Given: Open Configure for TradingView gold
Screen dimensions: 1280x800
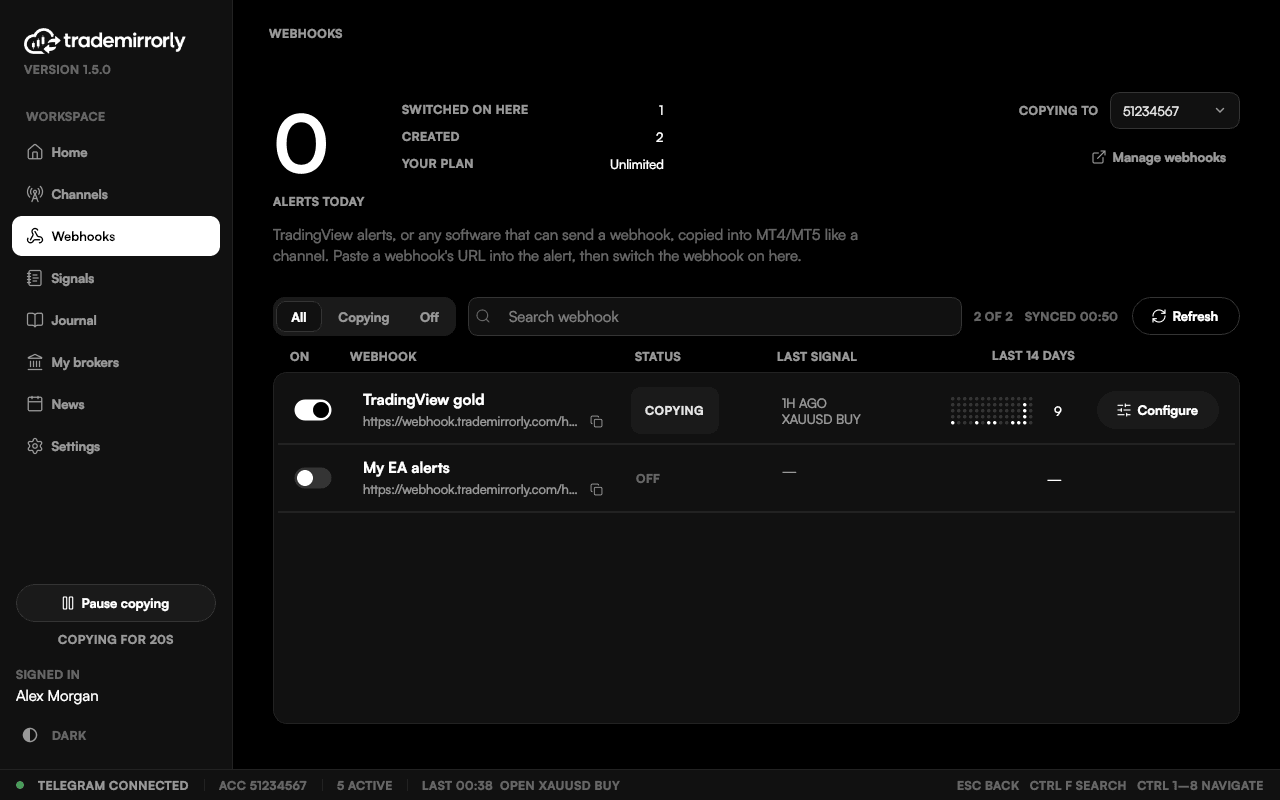Looking at the screenshot, I should tap(1157, 410).
